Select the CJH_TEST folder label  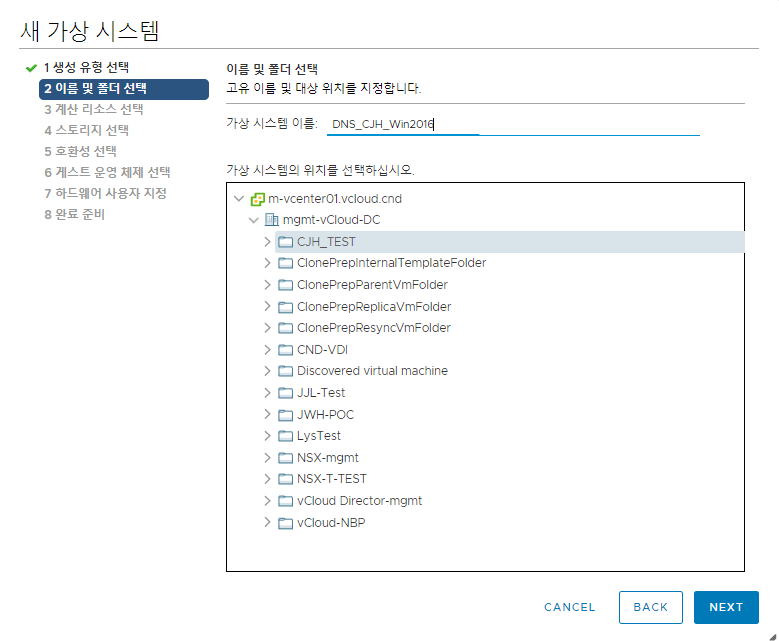[x=326, y=242]
